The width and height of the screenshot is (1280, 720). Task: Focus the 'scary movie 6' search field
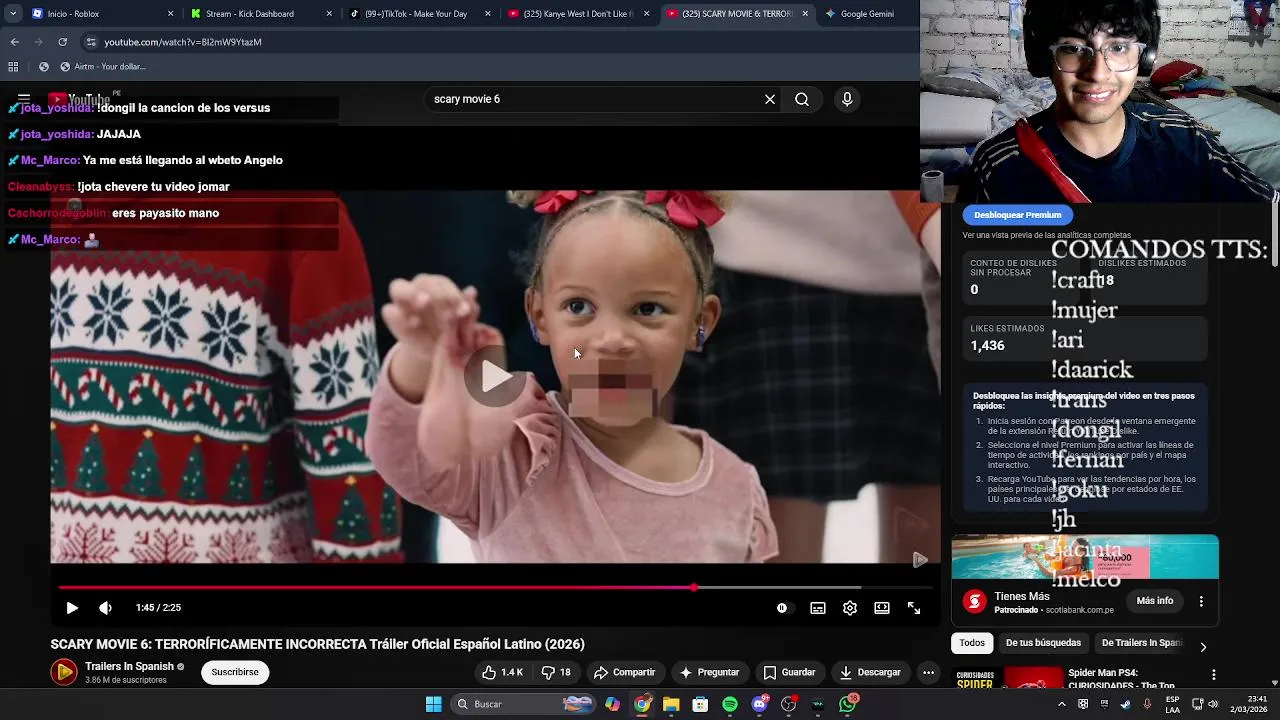pyautogui.click(x=594, y=99)
